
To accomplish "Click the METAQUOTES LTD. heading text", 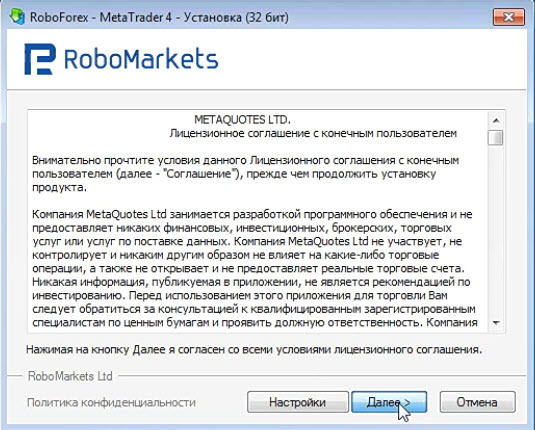I will pos(242,120).
